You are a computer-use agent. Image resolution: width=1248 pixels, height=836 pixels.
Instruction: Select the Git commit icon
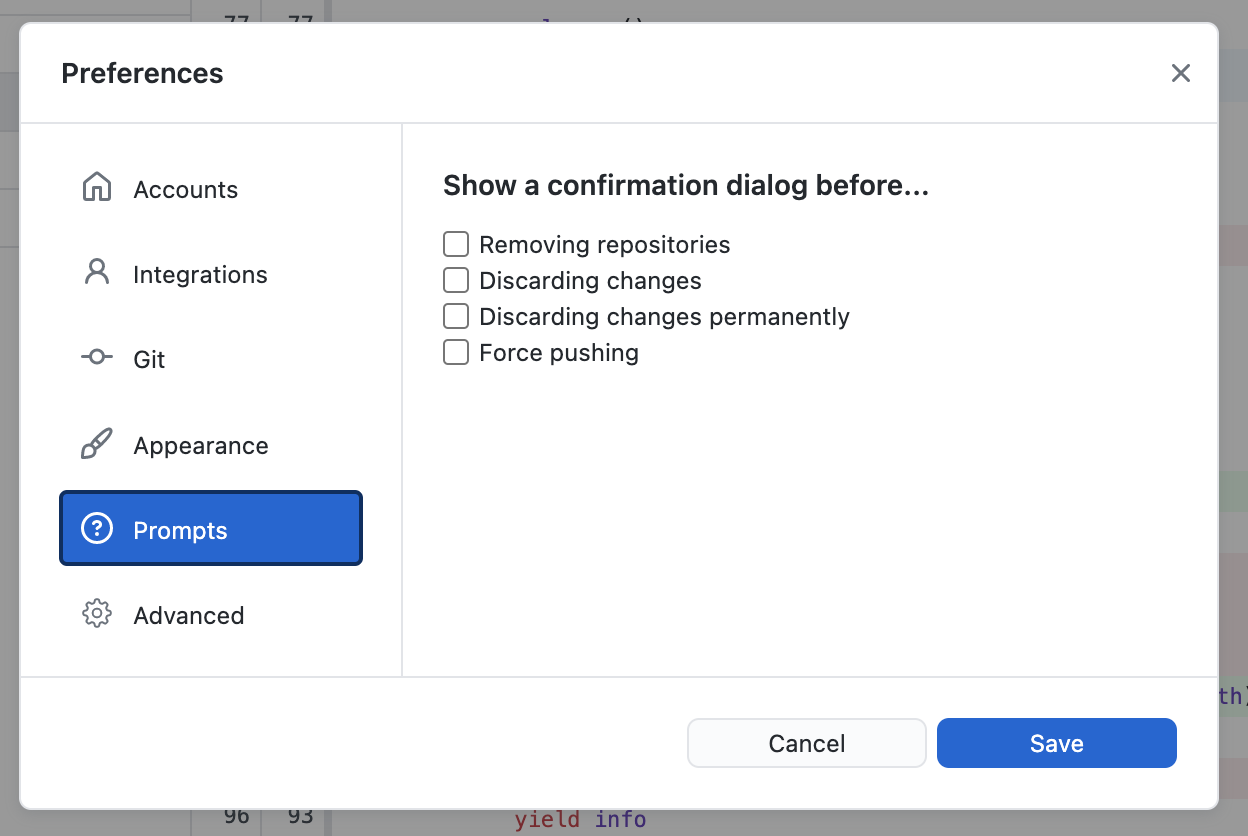pyautogui.click(x=96, y=358)
